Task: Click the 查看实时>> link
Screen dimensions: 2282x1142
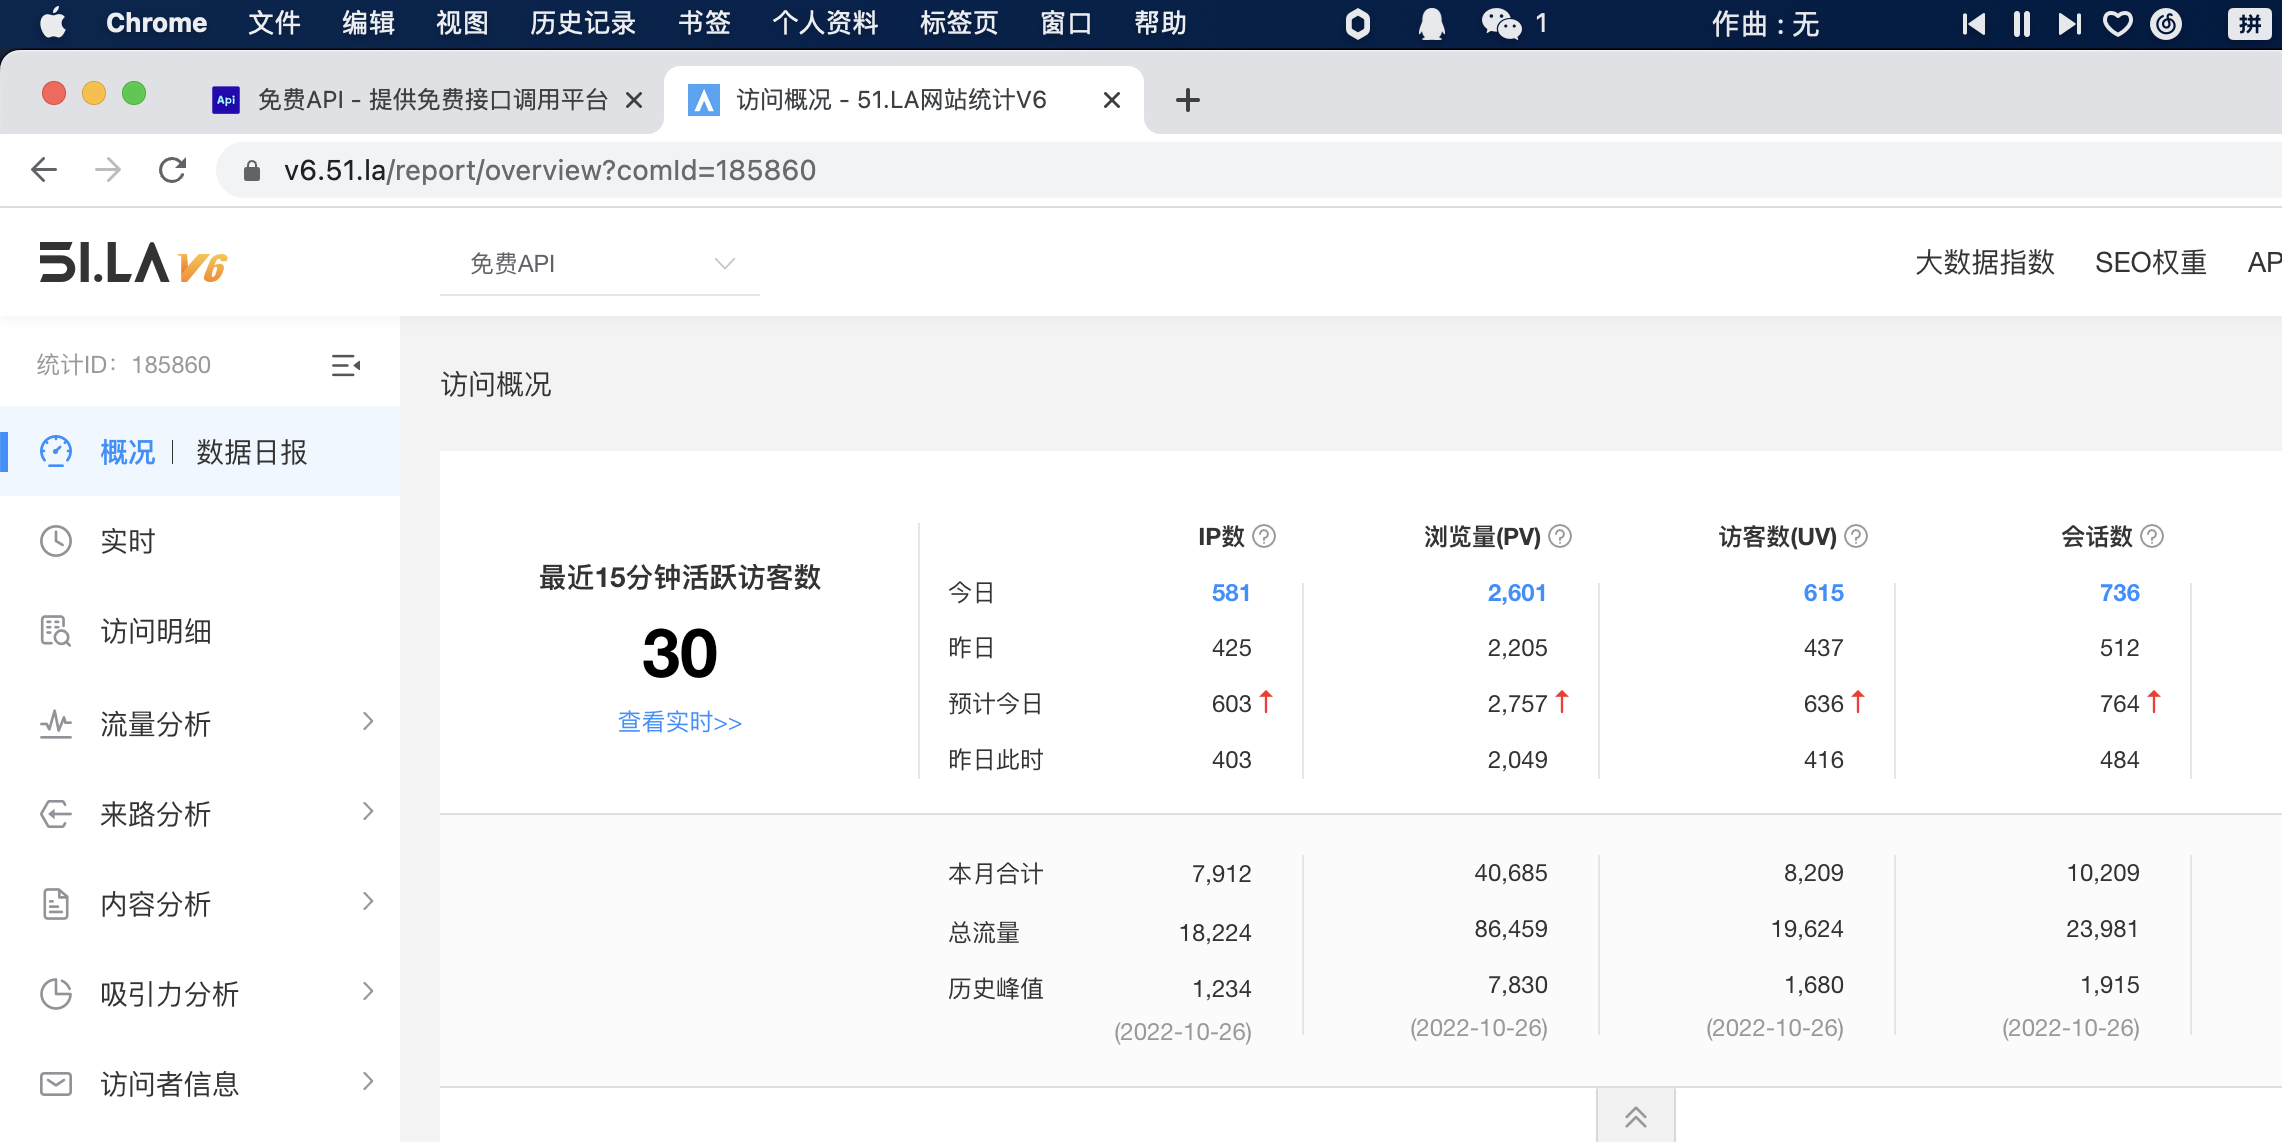Action: 679,721
